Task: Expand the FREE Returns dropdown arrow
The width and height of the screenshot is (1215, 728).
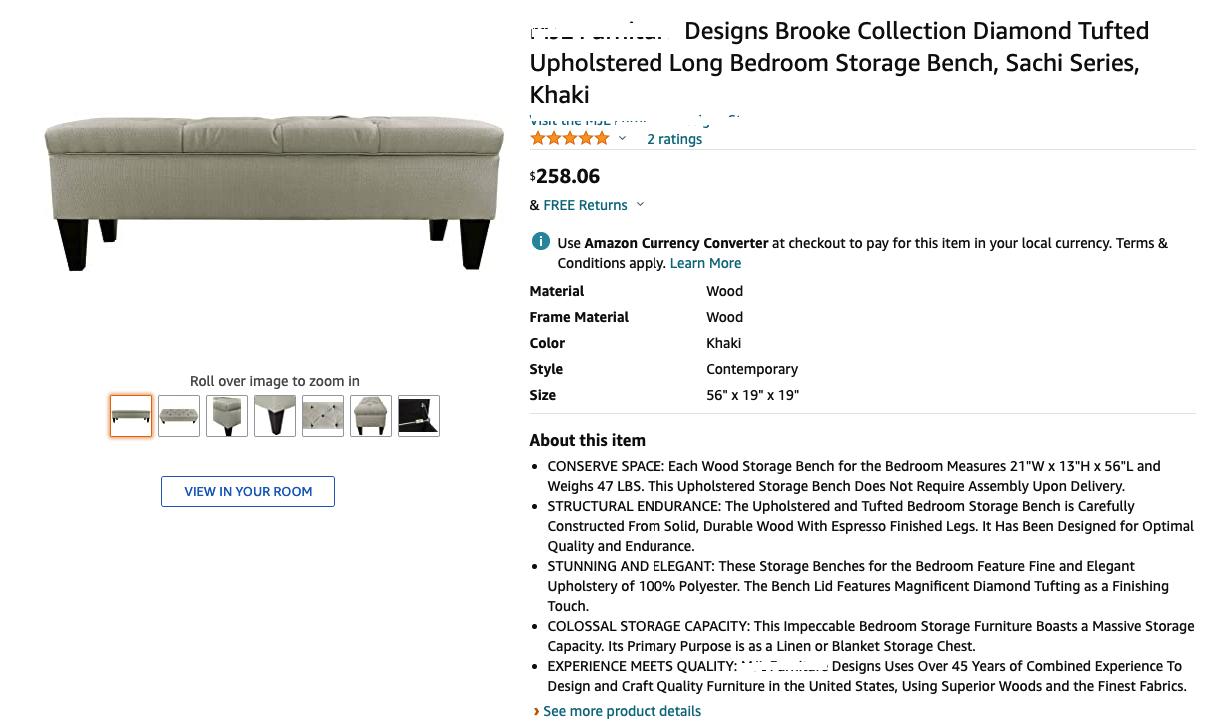Action: point(640,205)
